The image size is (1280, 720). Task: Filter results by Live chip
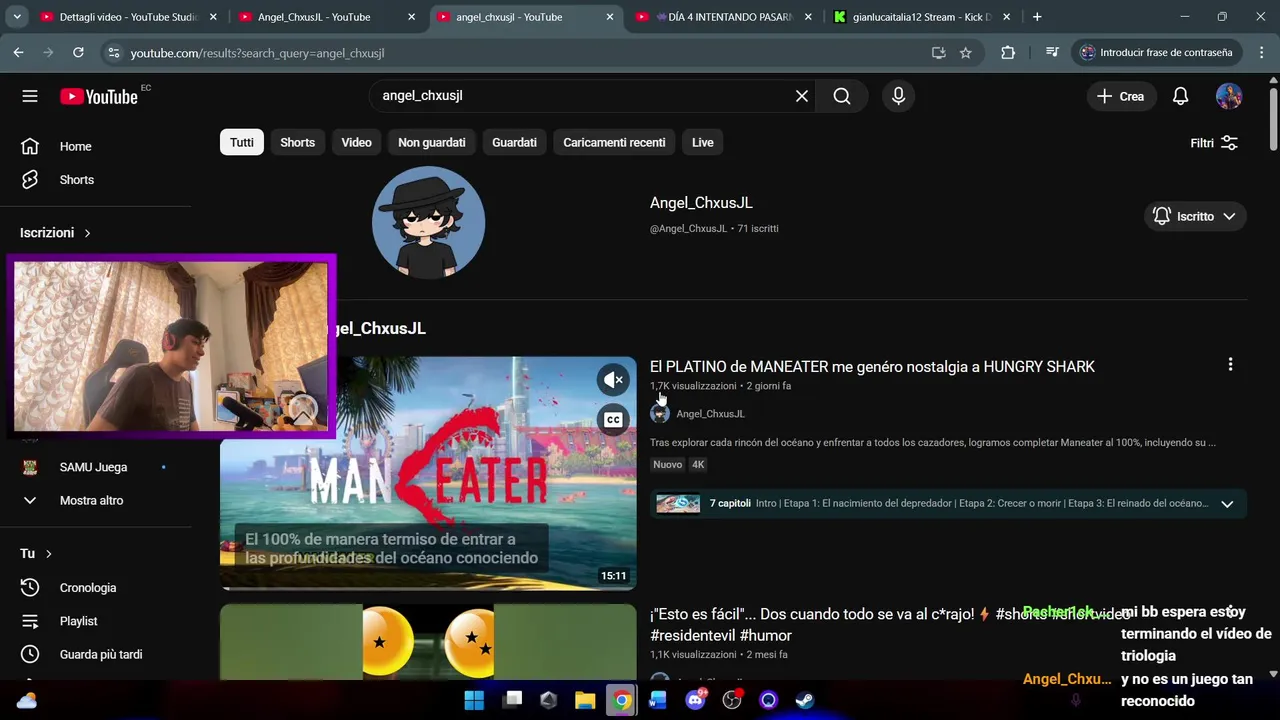703,142
